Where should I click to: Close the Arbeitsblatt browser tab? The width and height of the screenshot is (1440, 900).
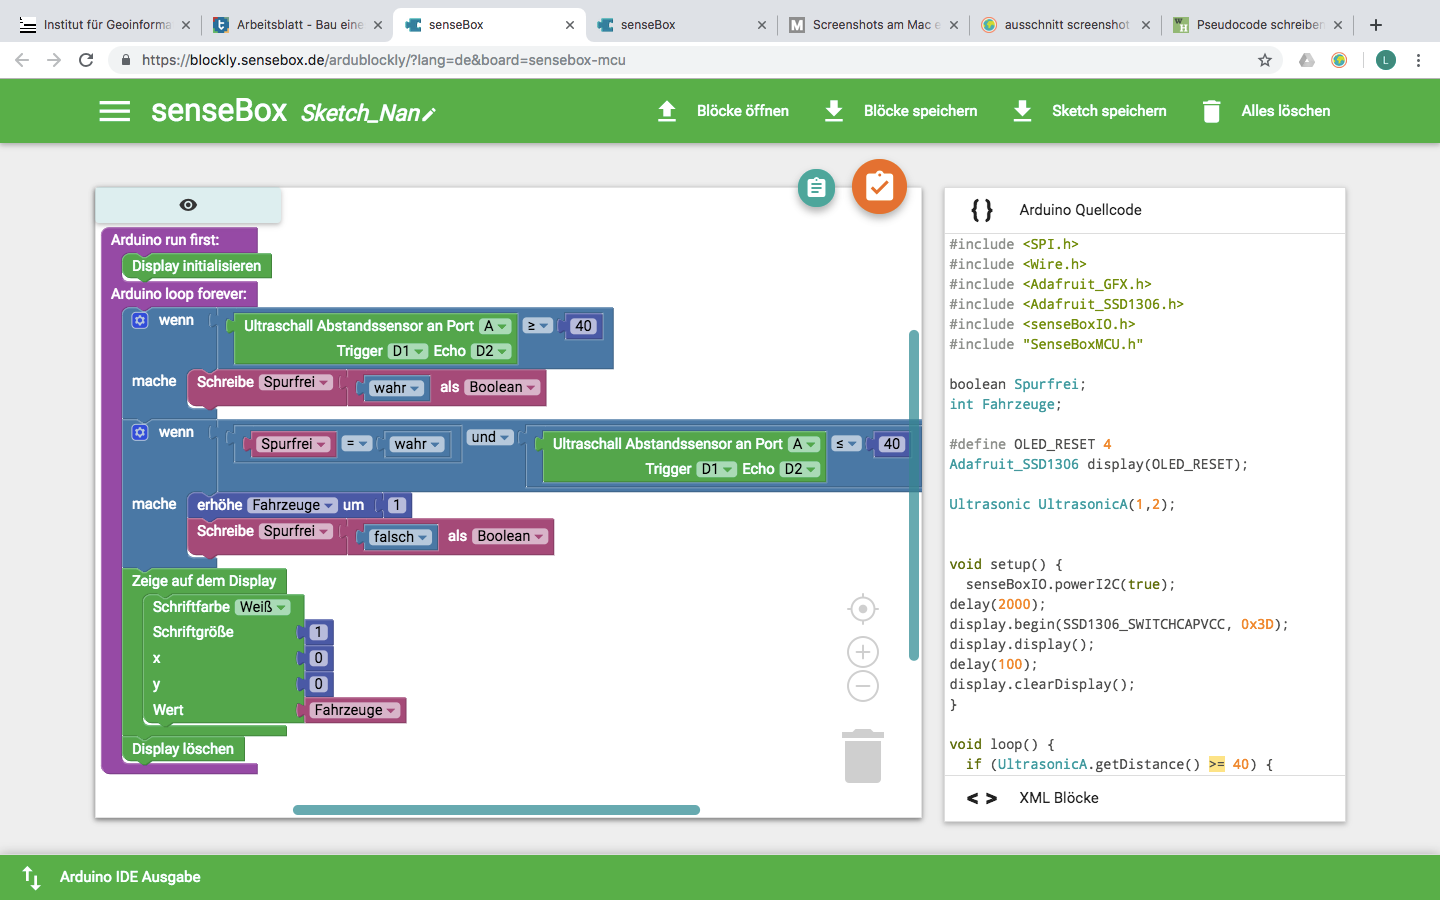pos(378,25)
